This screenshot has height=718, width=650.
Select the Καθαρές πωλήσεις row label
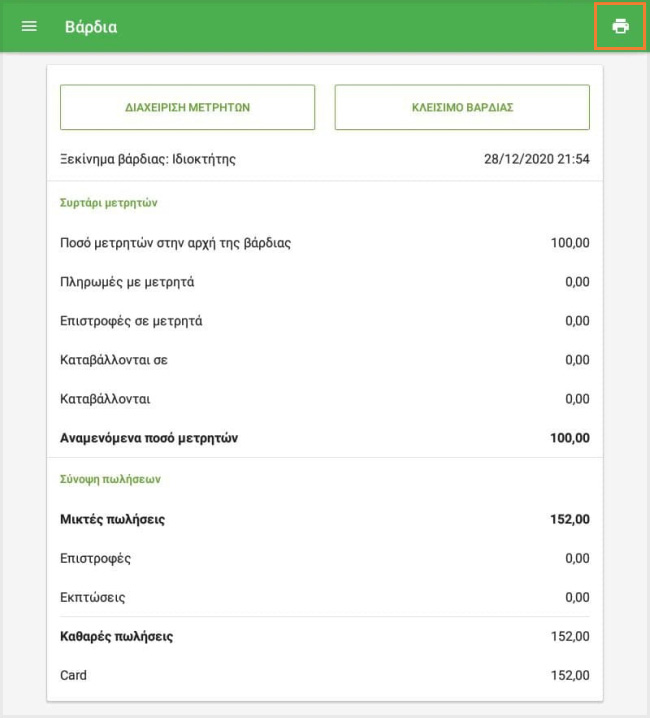[x=117, y=637]
